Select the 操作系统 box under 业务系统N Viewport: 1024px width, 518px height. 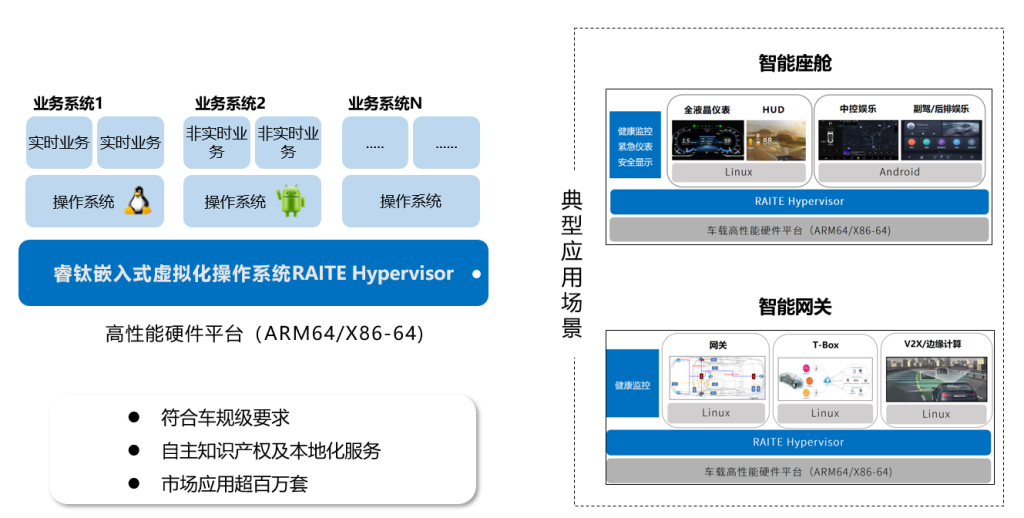(411, 201)
